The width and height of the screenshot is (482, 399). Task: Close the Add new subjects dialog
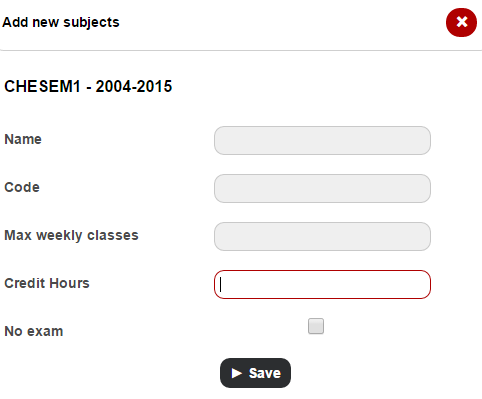pyautogui.click(x=461, y=22)
